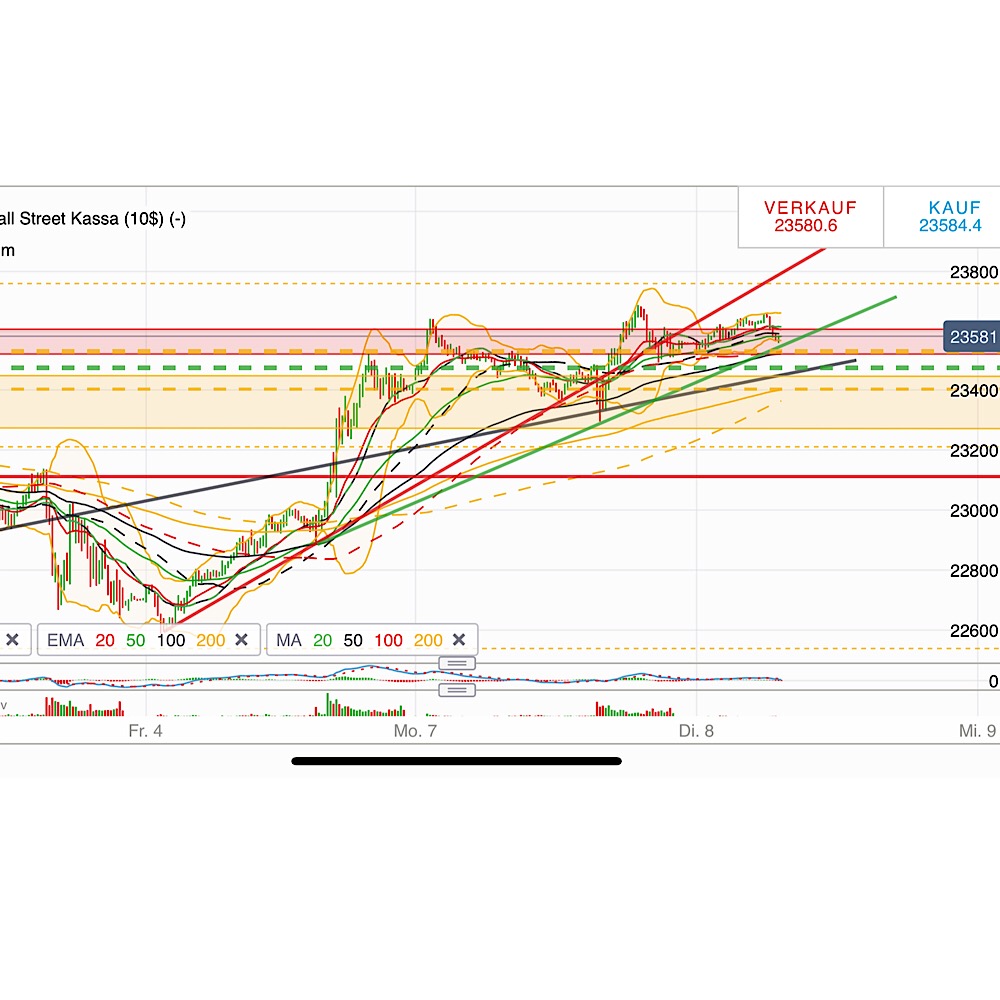Select the Wall Street Kassa (10$) instrument title
Viewport: 1000px width, 1000px height.
click(95, 218)
